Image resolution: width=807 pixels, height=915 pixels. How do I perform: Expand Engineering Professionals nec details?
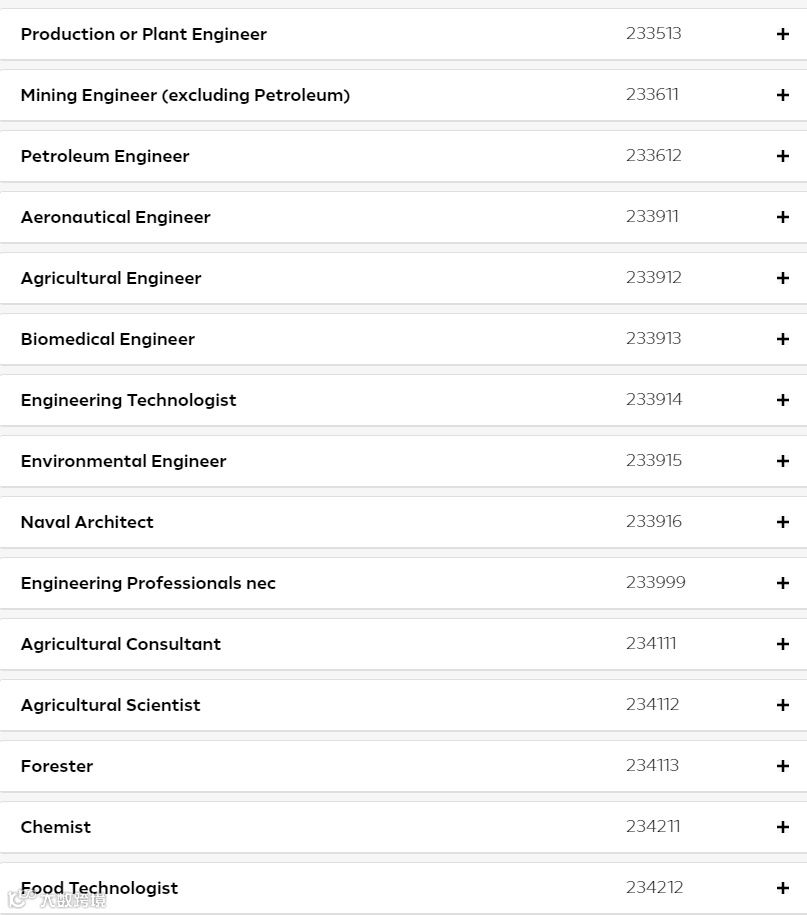(782, 583)
